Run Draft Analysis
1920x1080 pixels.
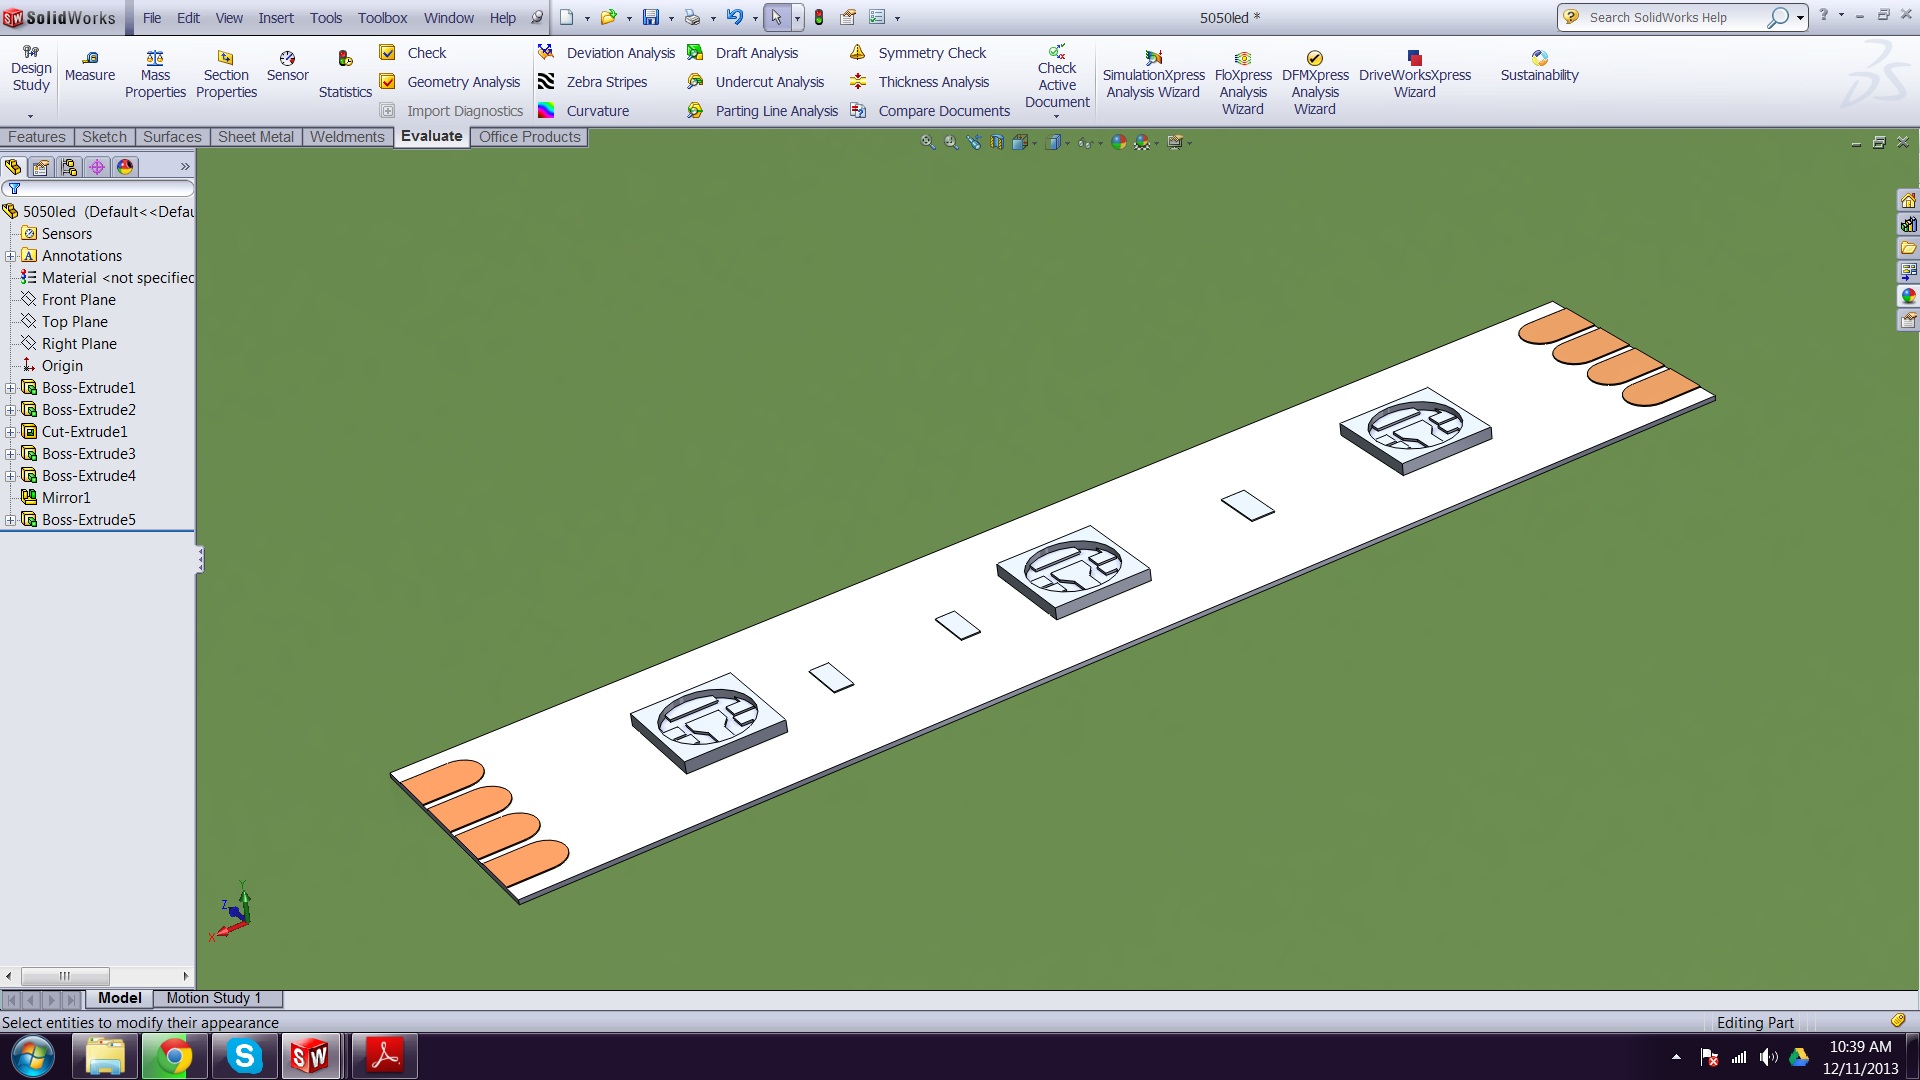(756, 53)
